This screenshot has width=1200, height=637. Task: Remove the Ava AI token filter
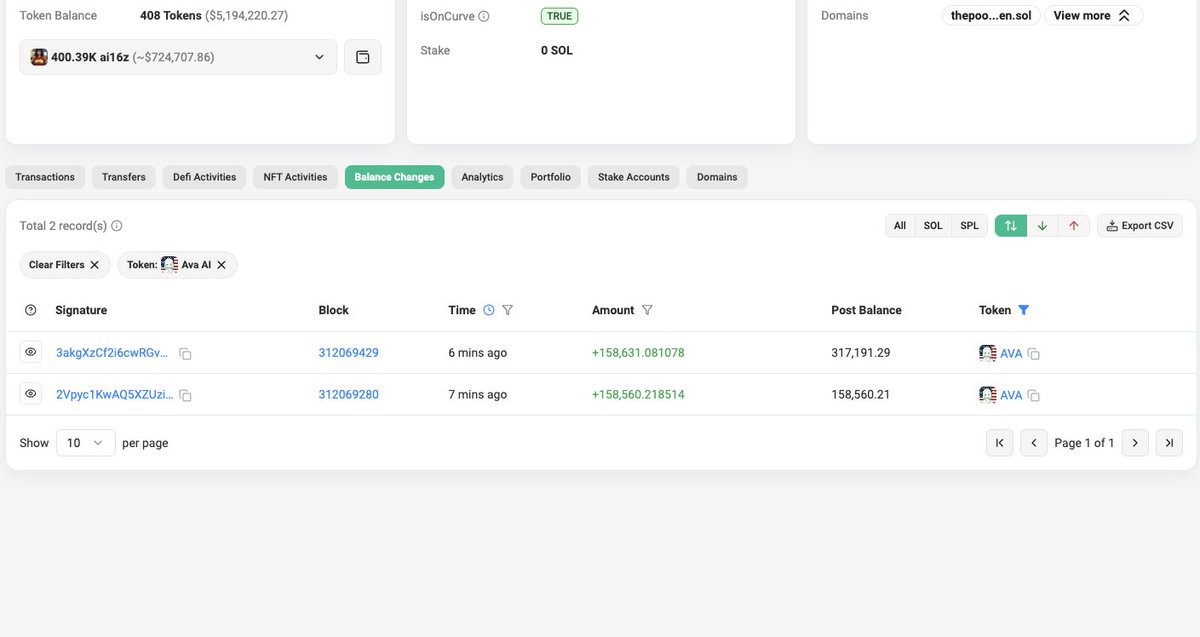point(222,265)
